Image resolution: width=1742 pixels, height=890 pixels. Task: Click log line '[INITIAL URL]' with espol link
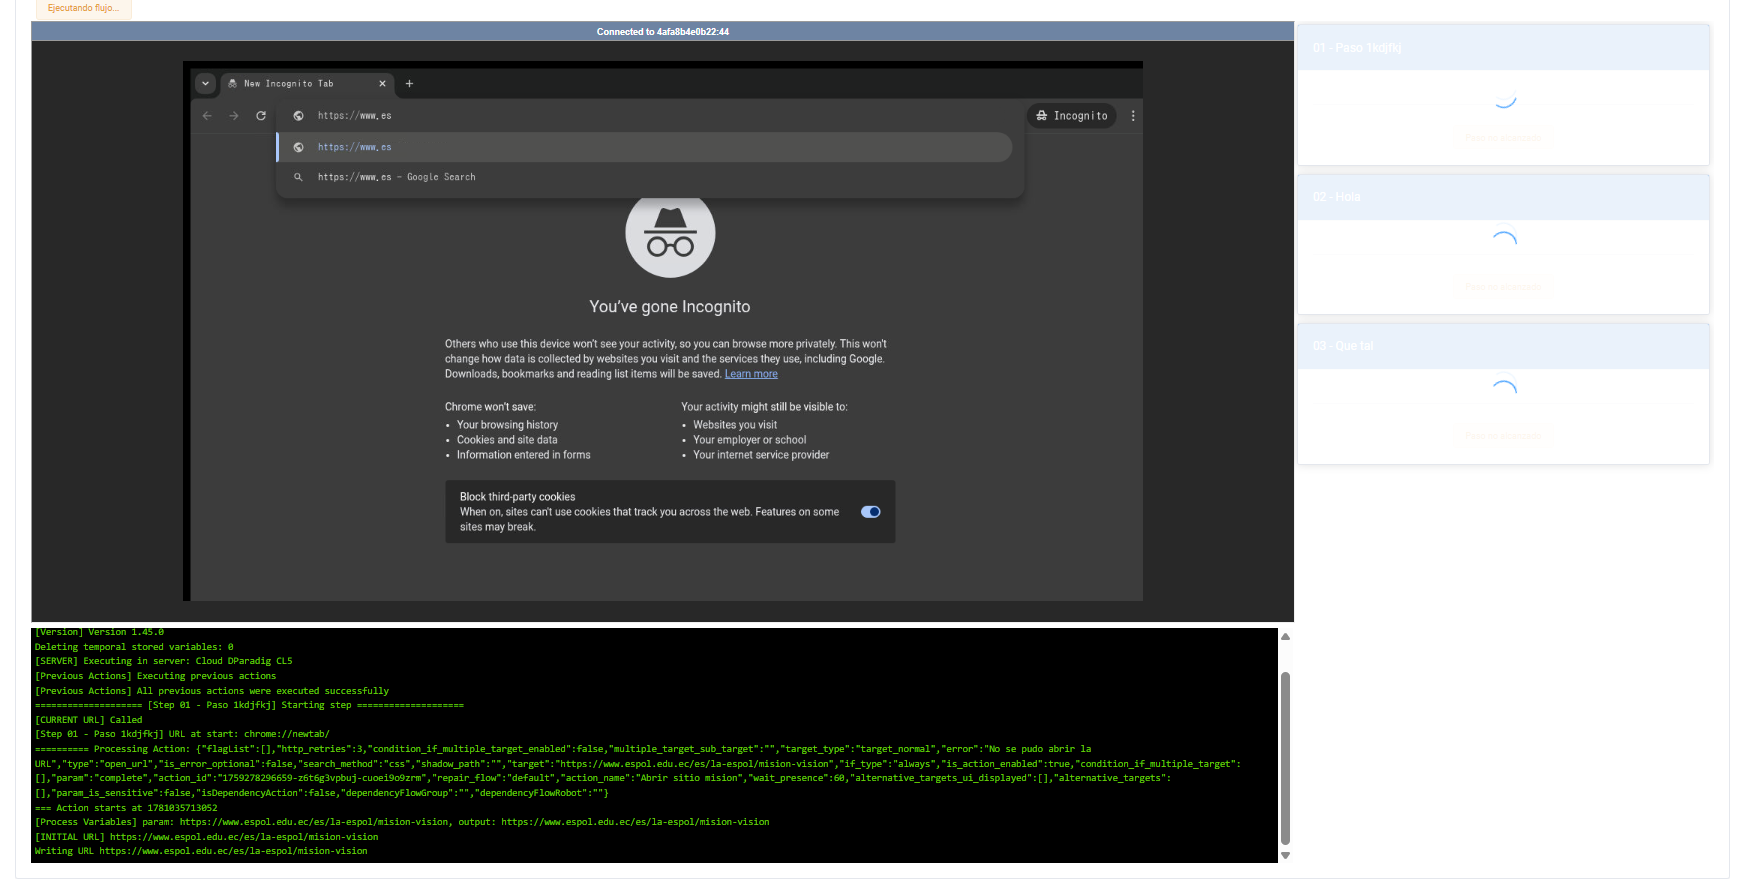pyautogui.click(x=206, y=837)
